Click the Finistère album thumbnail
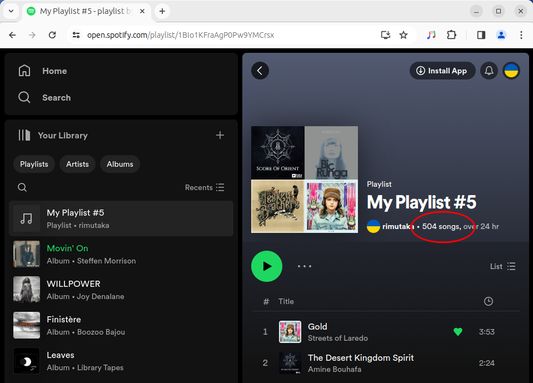This screenshot has width=533, height=383. 27,326
